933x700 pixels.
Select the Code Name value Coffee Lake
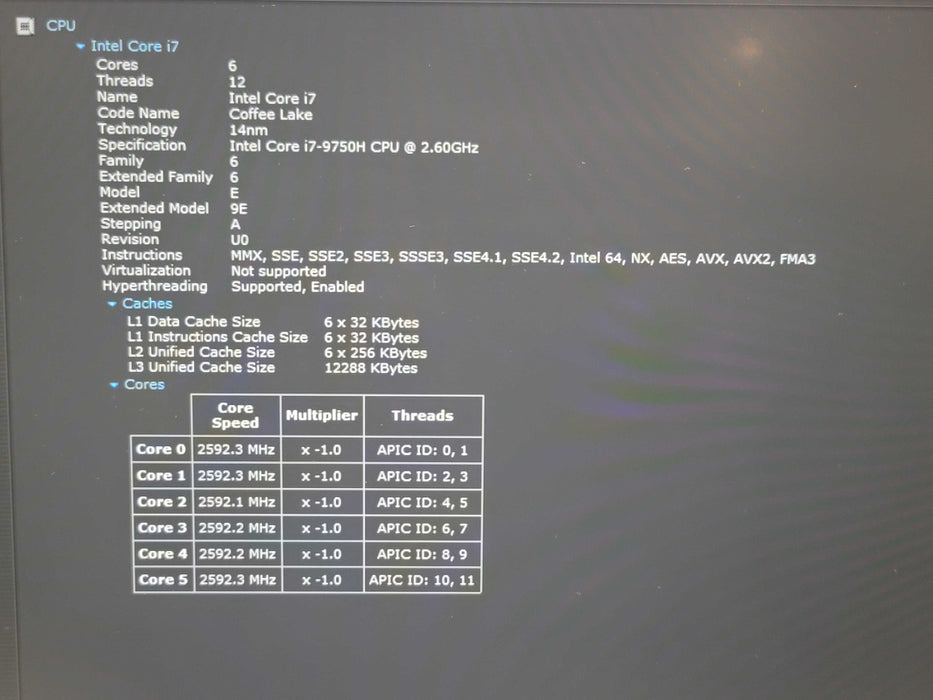click(271, 114)
